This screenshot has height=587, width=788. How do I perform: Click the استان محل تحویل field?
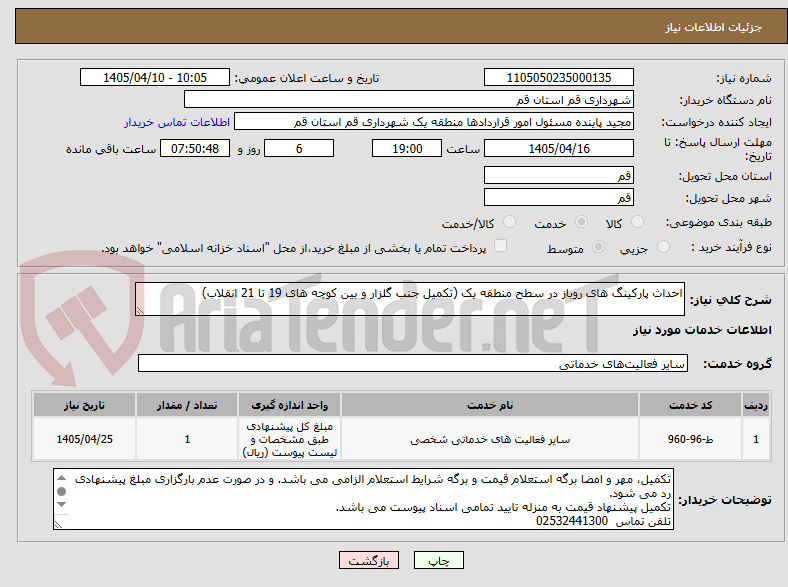[558, 175]
